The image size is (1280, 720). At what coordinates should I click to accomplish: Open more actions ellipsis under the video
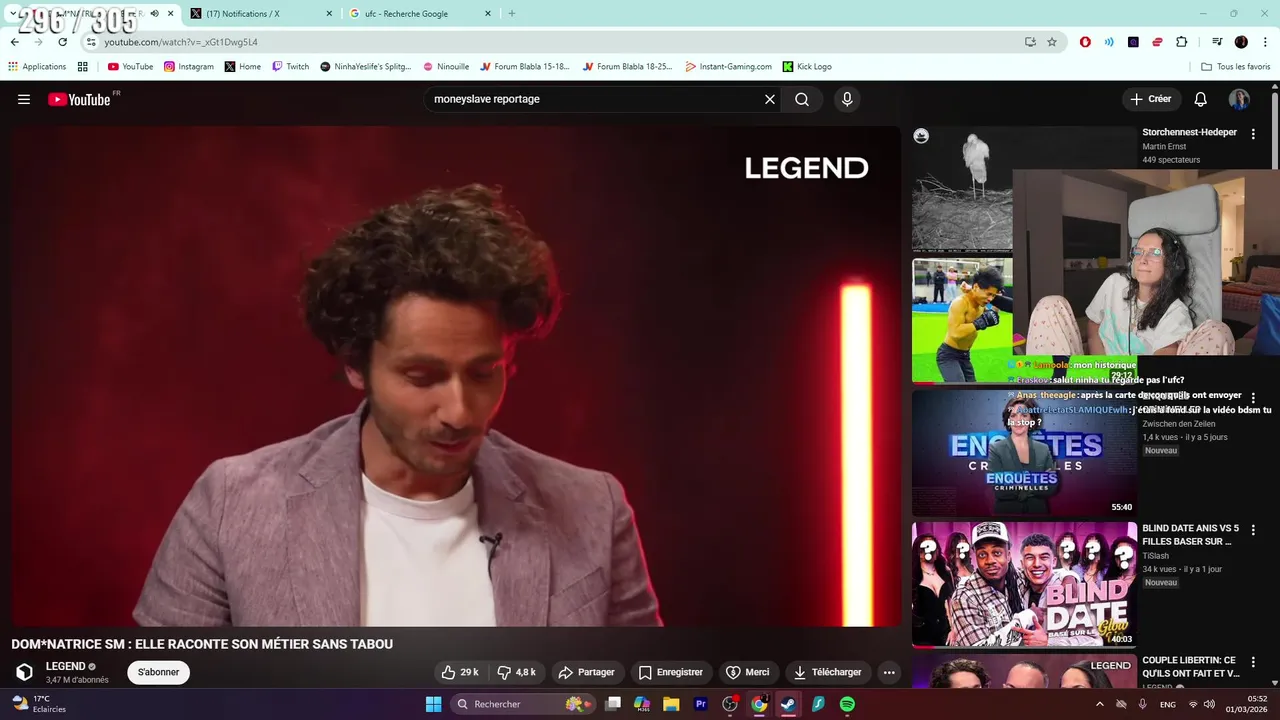[x=889, y=672]
